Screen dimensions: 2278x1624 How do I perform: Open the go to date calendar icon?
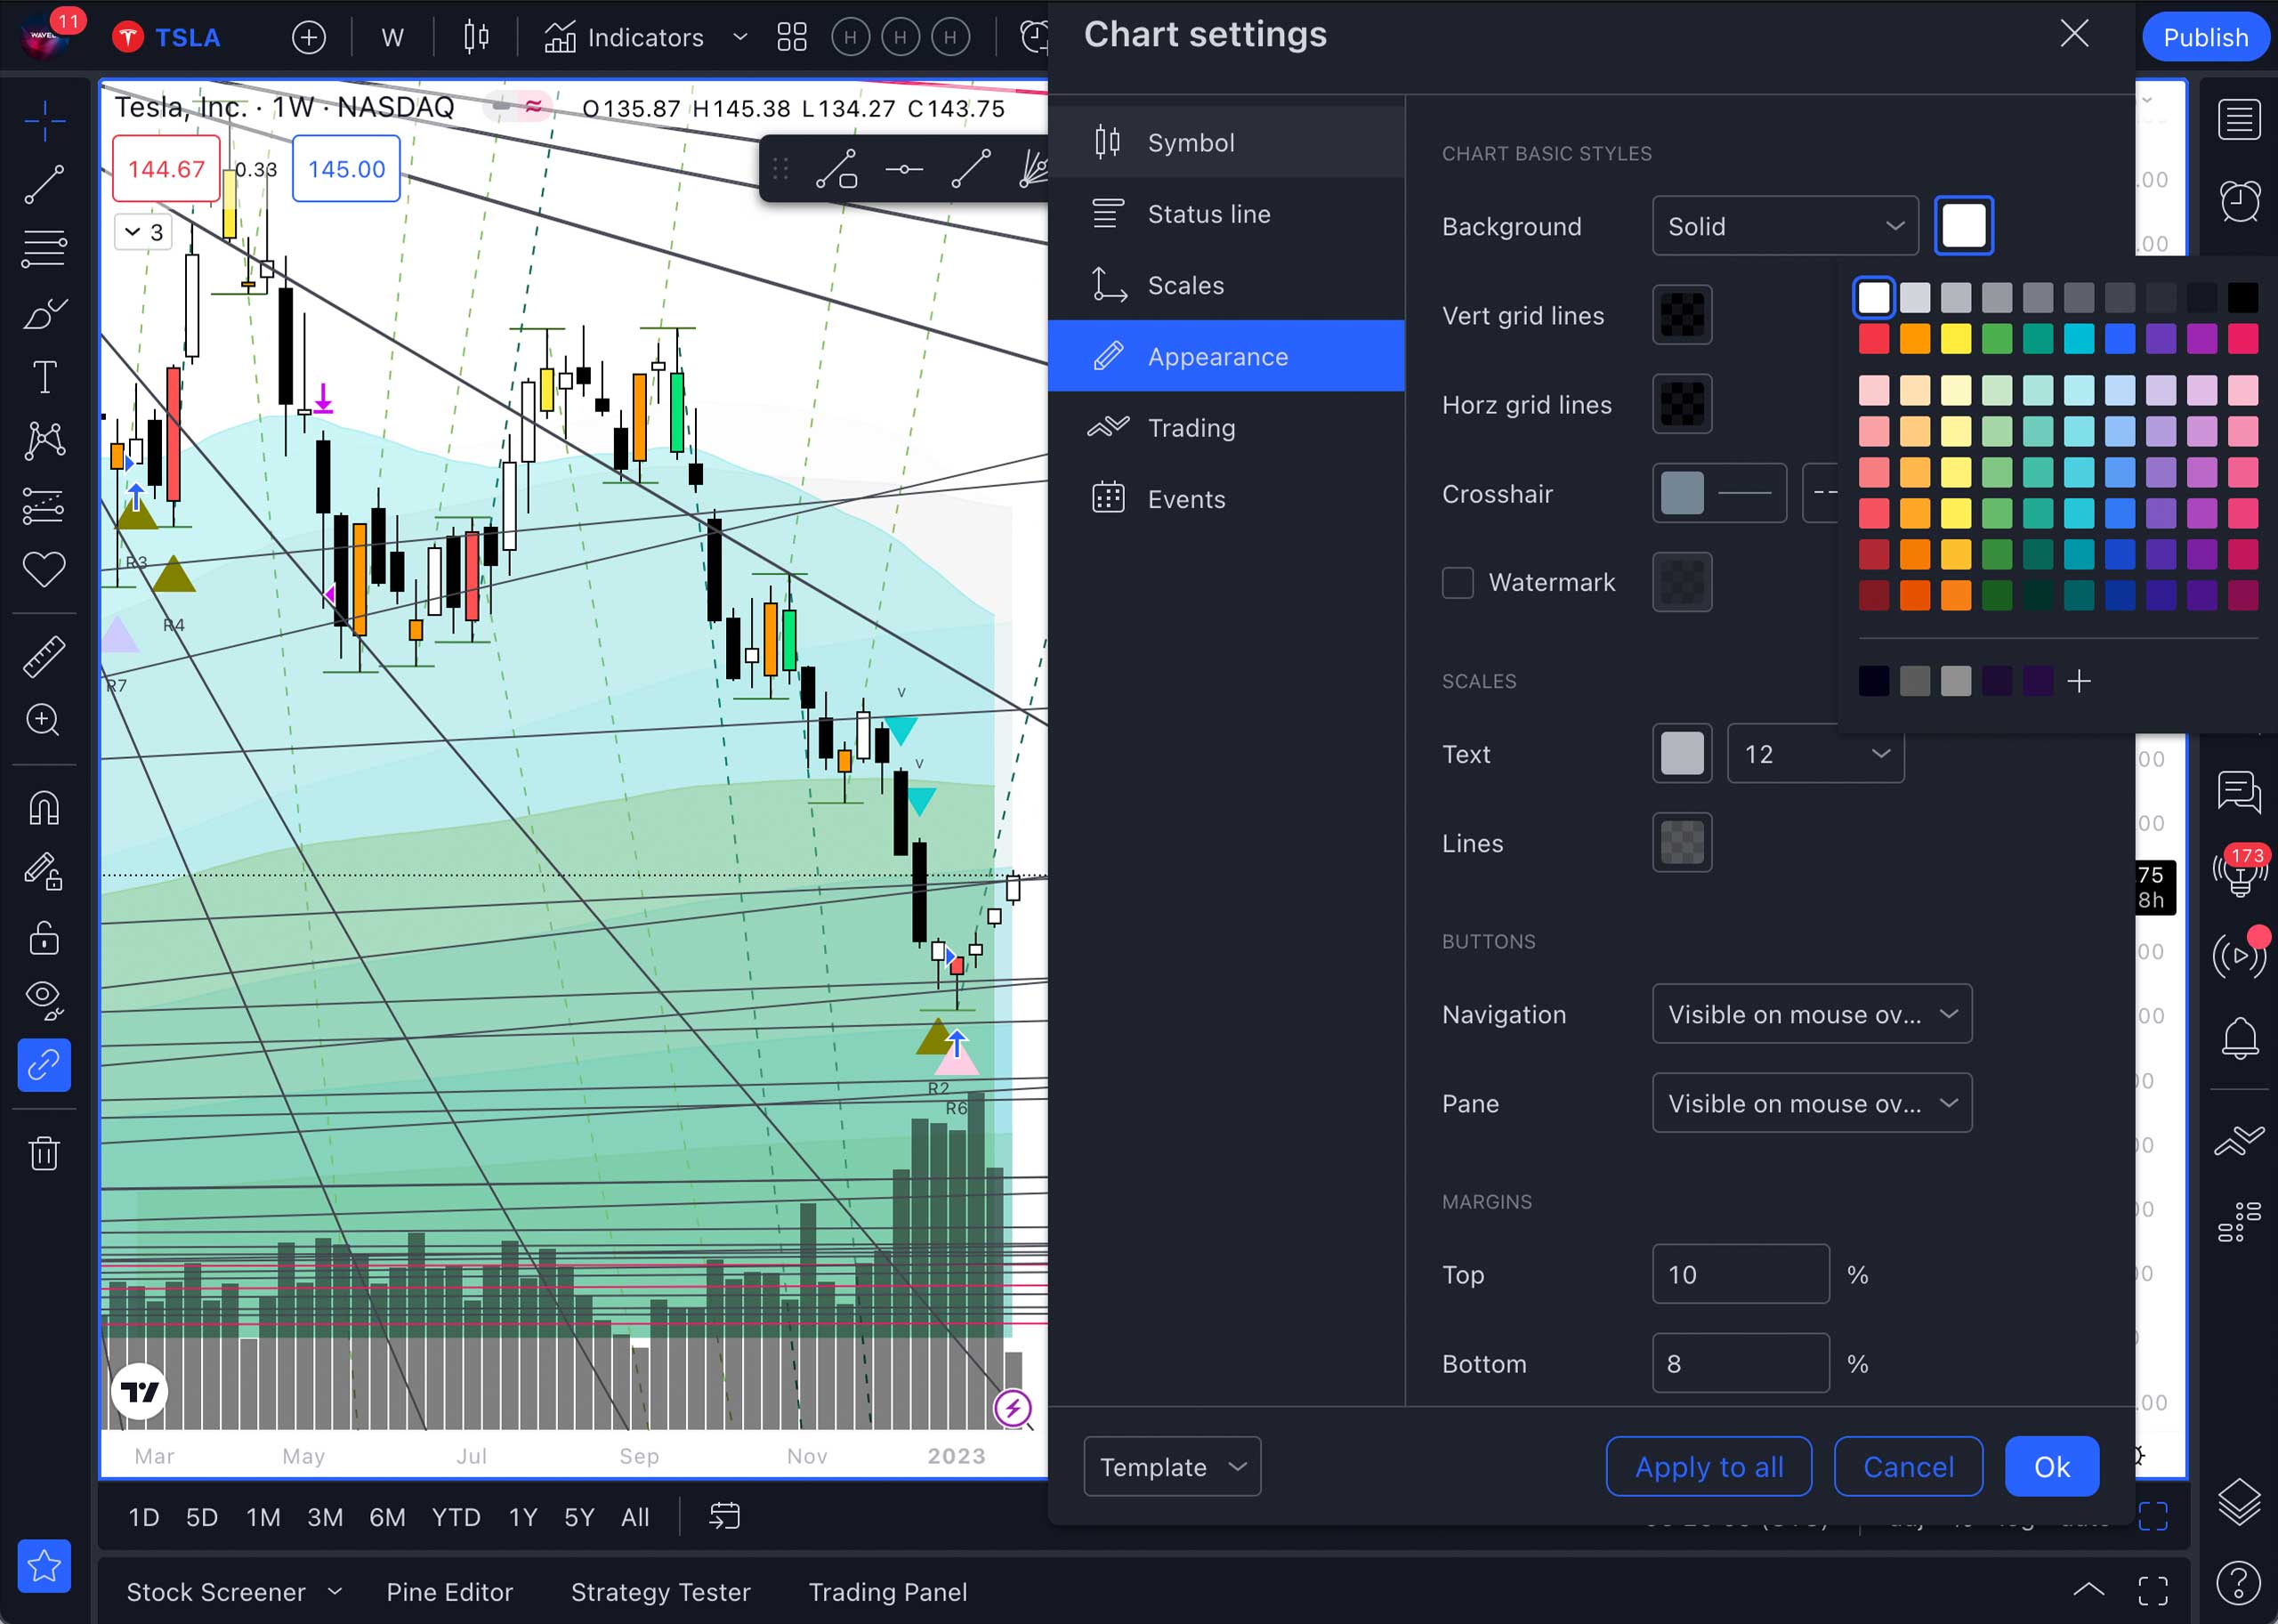[x=724, y=1516]
